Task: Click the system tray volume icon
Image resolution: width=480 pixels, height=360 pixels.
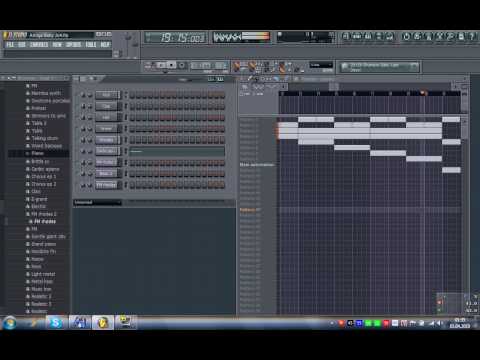Action: [440, 323]
